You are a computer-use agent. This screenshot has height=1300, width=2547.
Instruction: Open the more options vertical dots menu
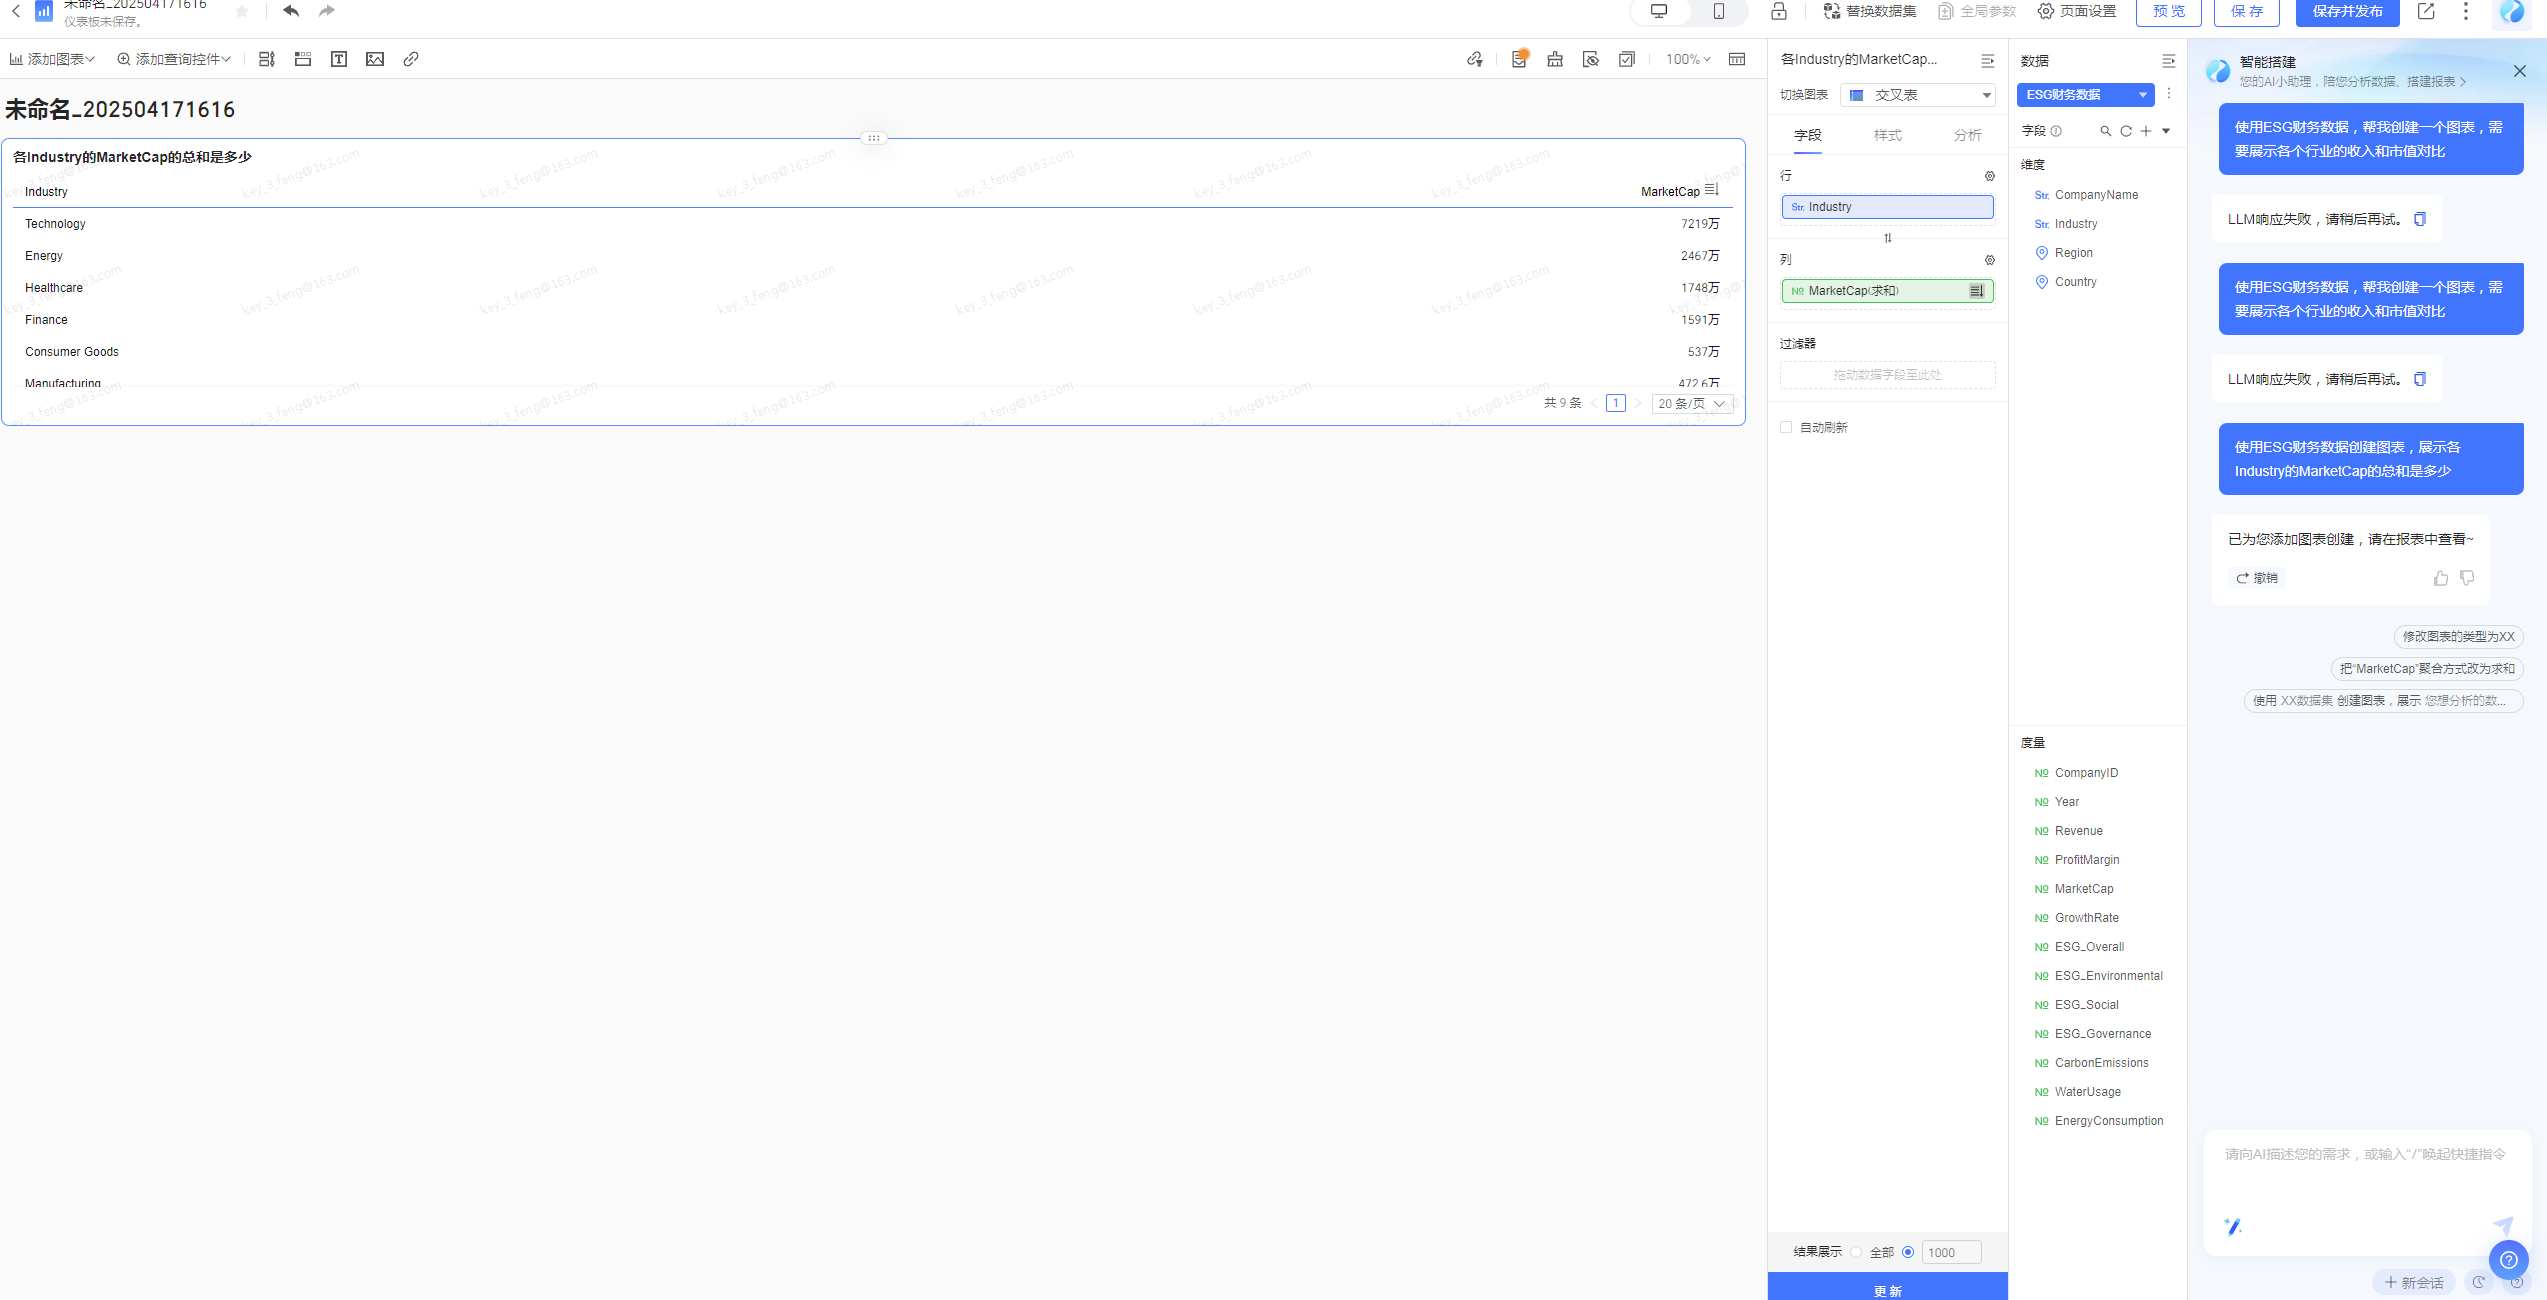2466,11
